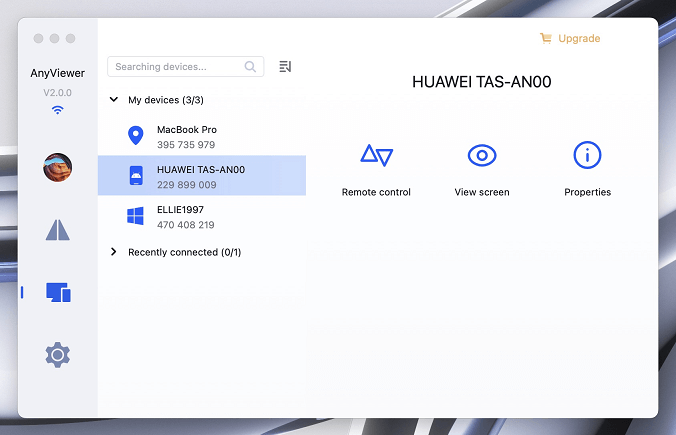Expand the Recently connected (0/1) group

(x=113, y=251)
